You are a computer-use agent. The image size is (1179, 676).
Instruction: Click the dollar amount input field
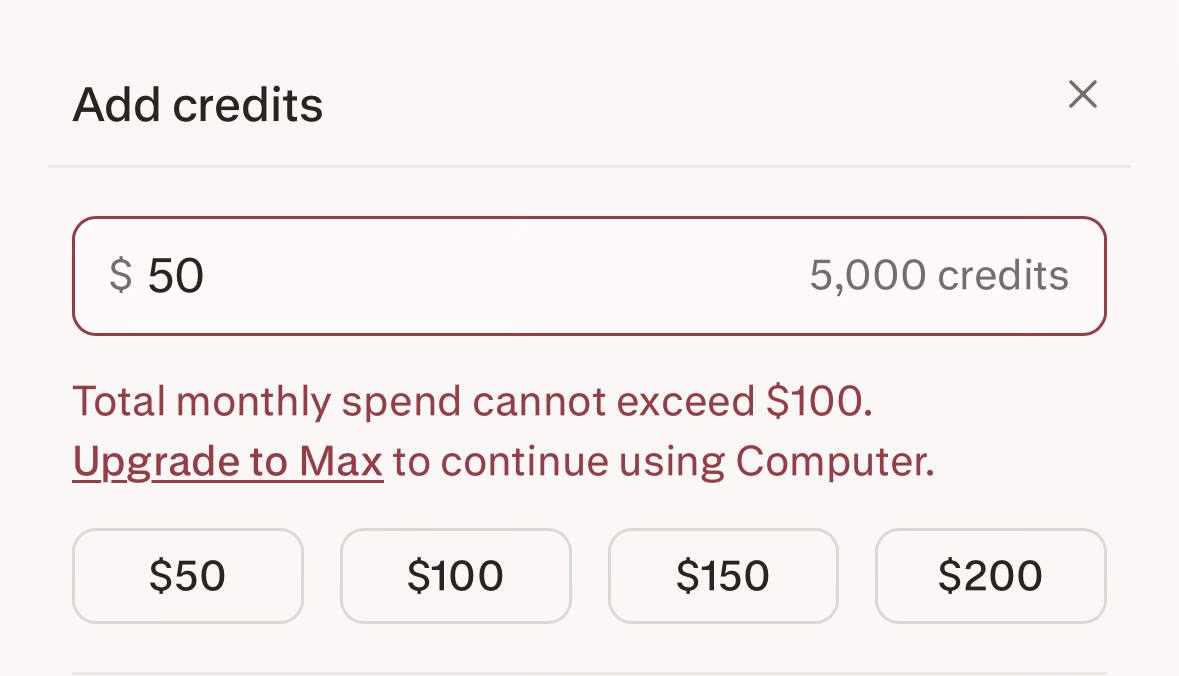tap(500, 276)
